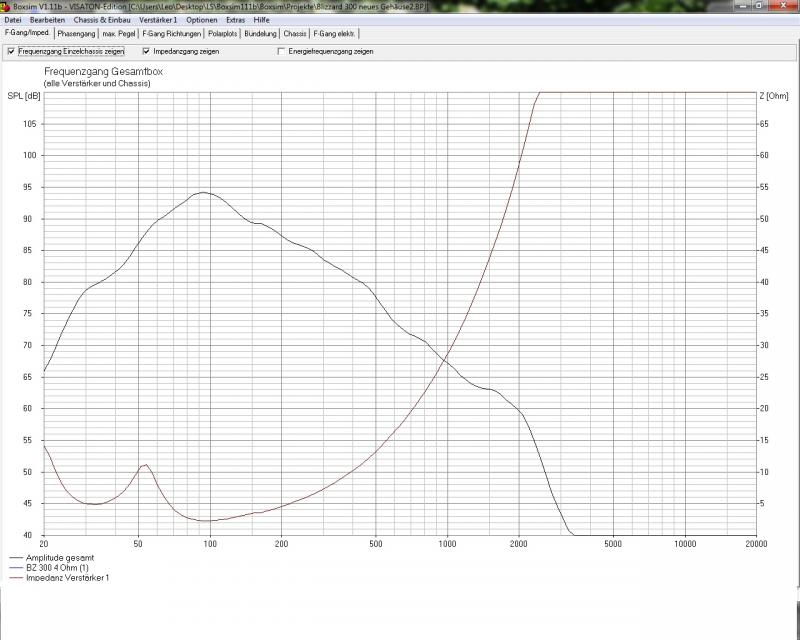The image size is (800, 640).
Task: Open the Datei menu
Action: (x=12, y=20)
